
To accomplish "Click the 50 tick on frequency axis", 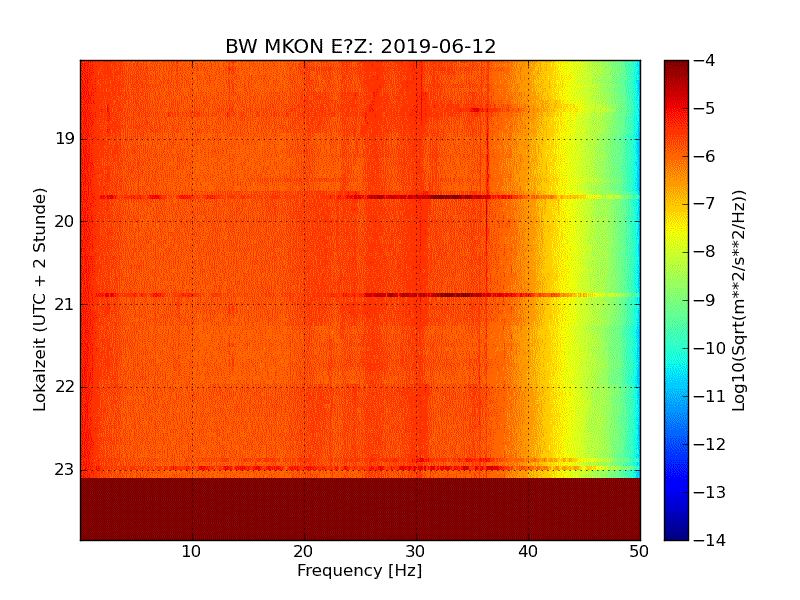I will tap(639, 552).
